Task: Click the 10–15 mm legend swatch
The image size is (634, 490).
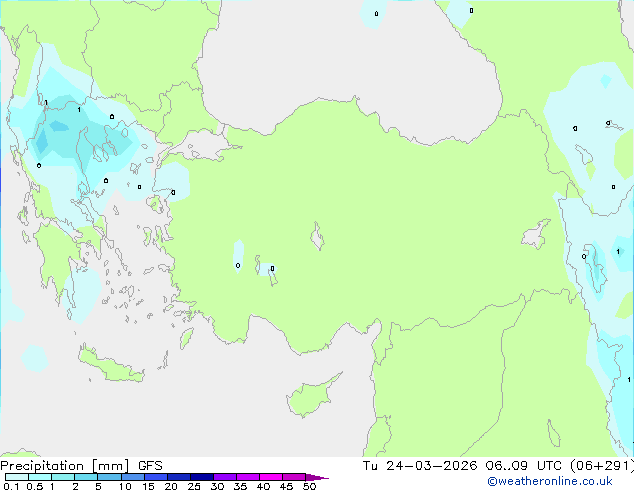Action: (132, 477)
